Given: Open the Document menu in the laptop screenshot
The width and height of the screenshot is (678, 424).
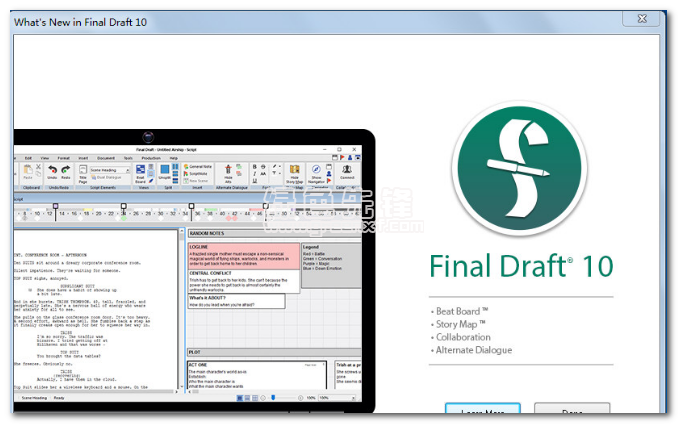Looking at the screenshot, I should (106, 158).
